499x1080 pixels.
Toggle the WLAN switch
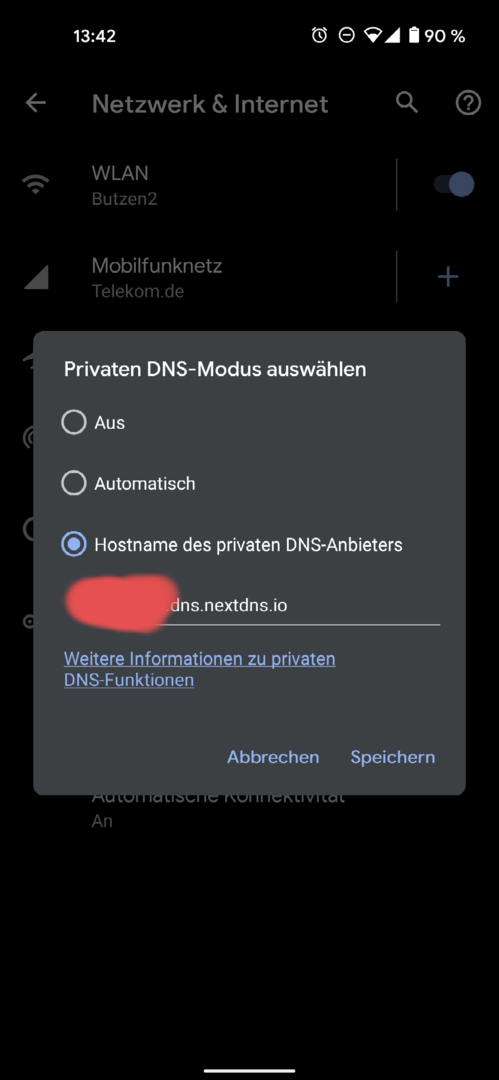[454, 184]
